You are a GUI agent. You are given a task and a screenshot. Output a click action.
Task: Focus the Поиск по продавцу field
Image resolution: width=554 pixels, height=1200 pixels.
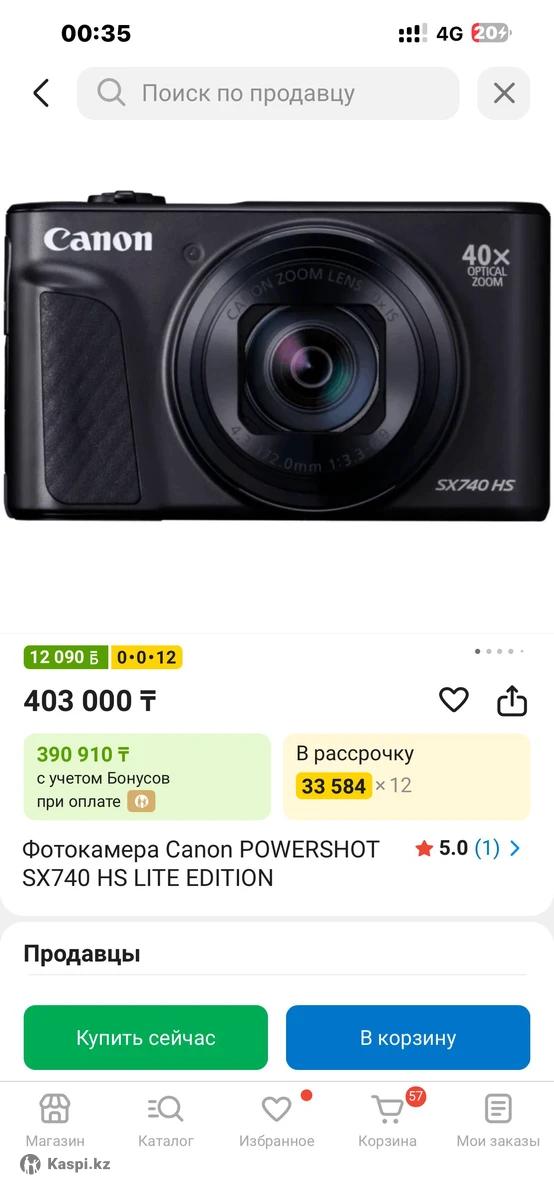[x=268, y=93]
